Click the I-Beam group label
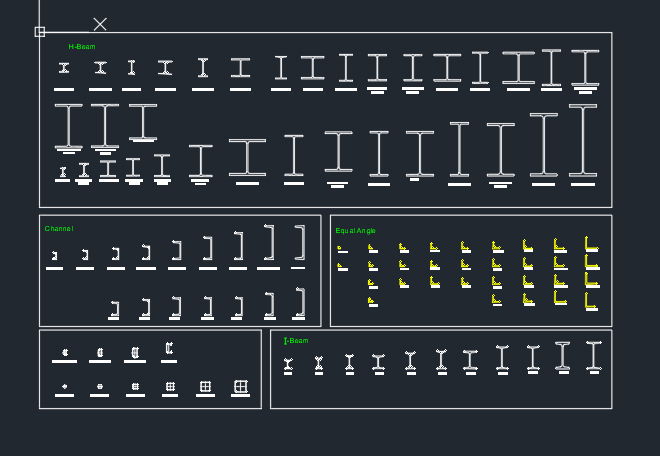 pos(296,341)
